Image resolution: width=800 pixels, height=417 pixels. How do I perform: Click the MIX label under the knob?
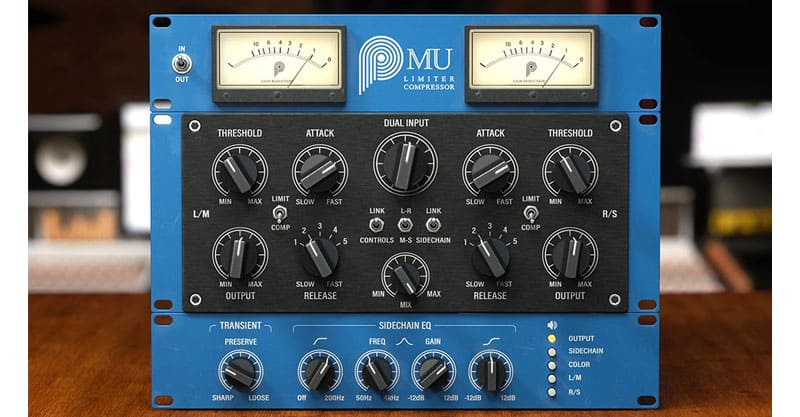(406, 305)
